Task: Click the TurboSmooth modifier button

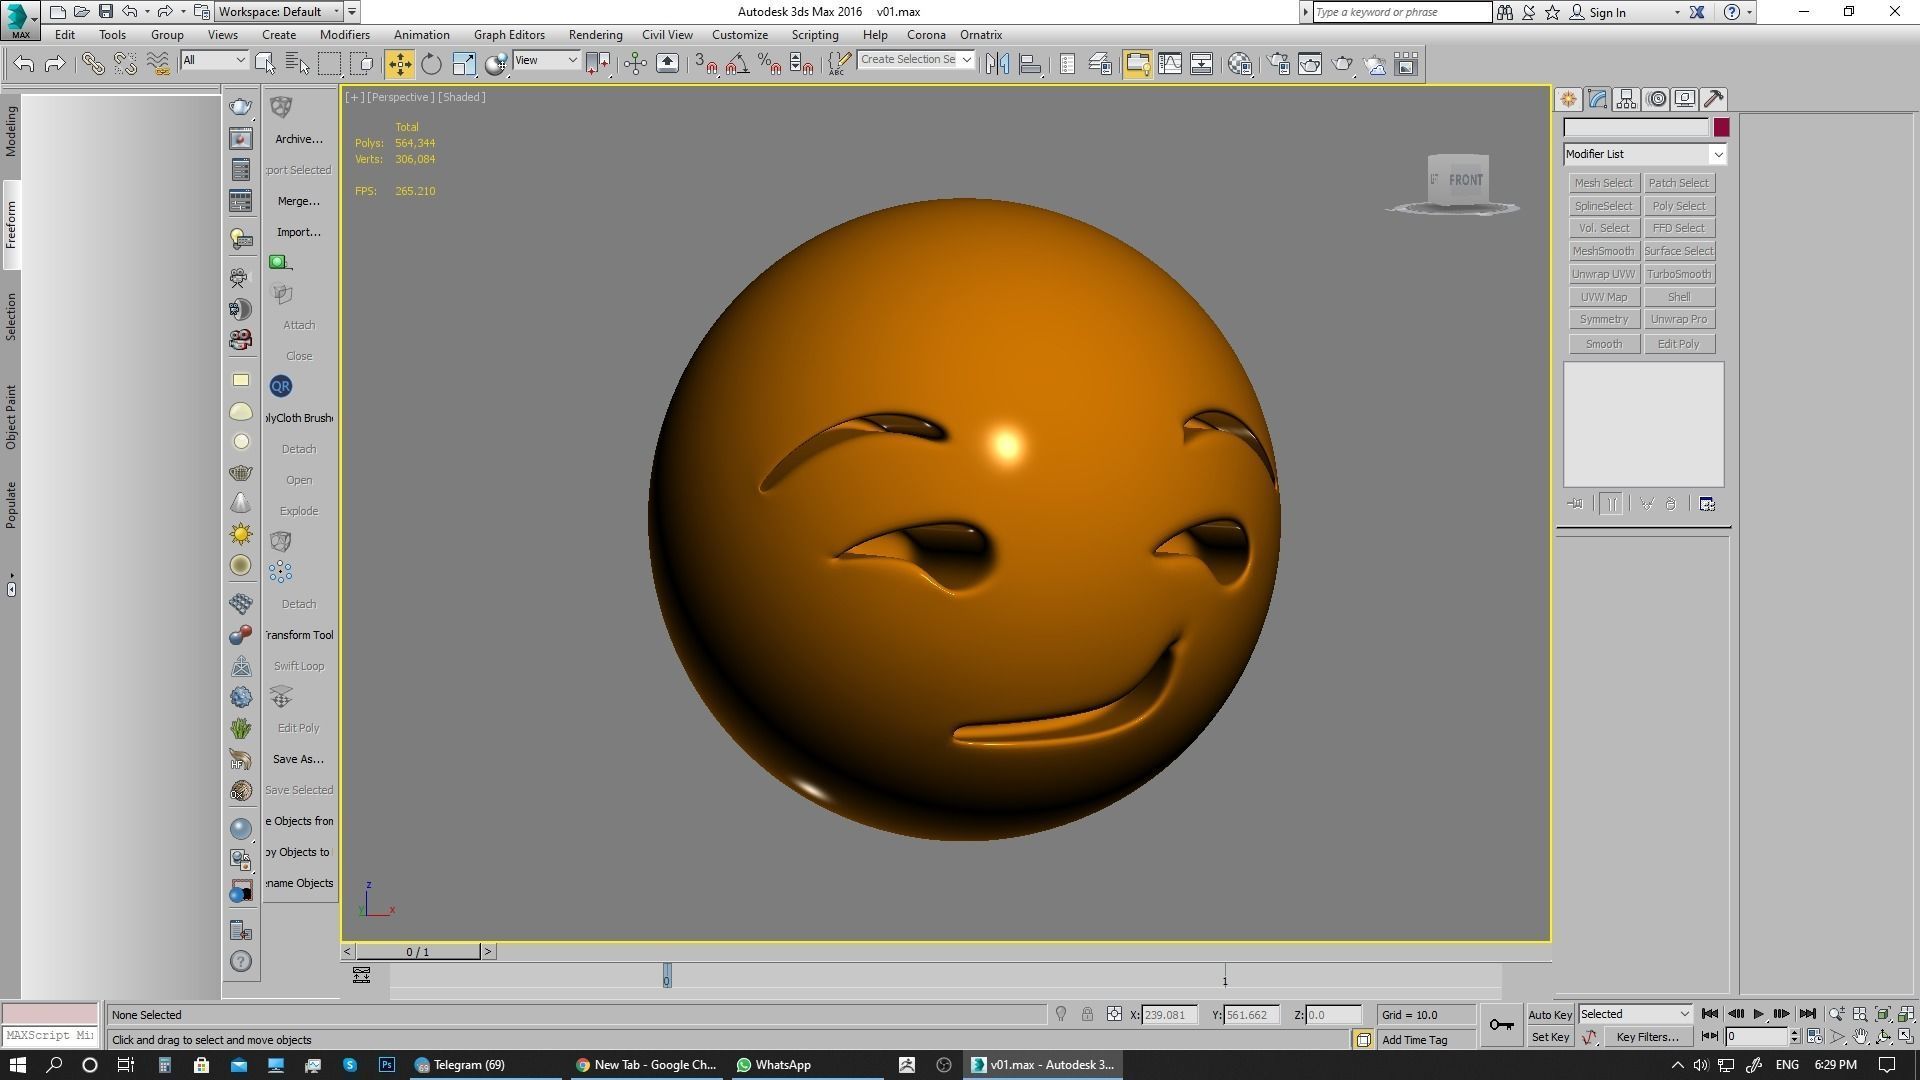Action: [x=1678, y=274]
